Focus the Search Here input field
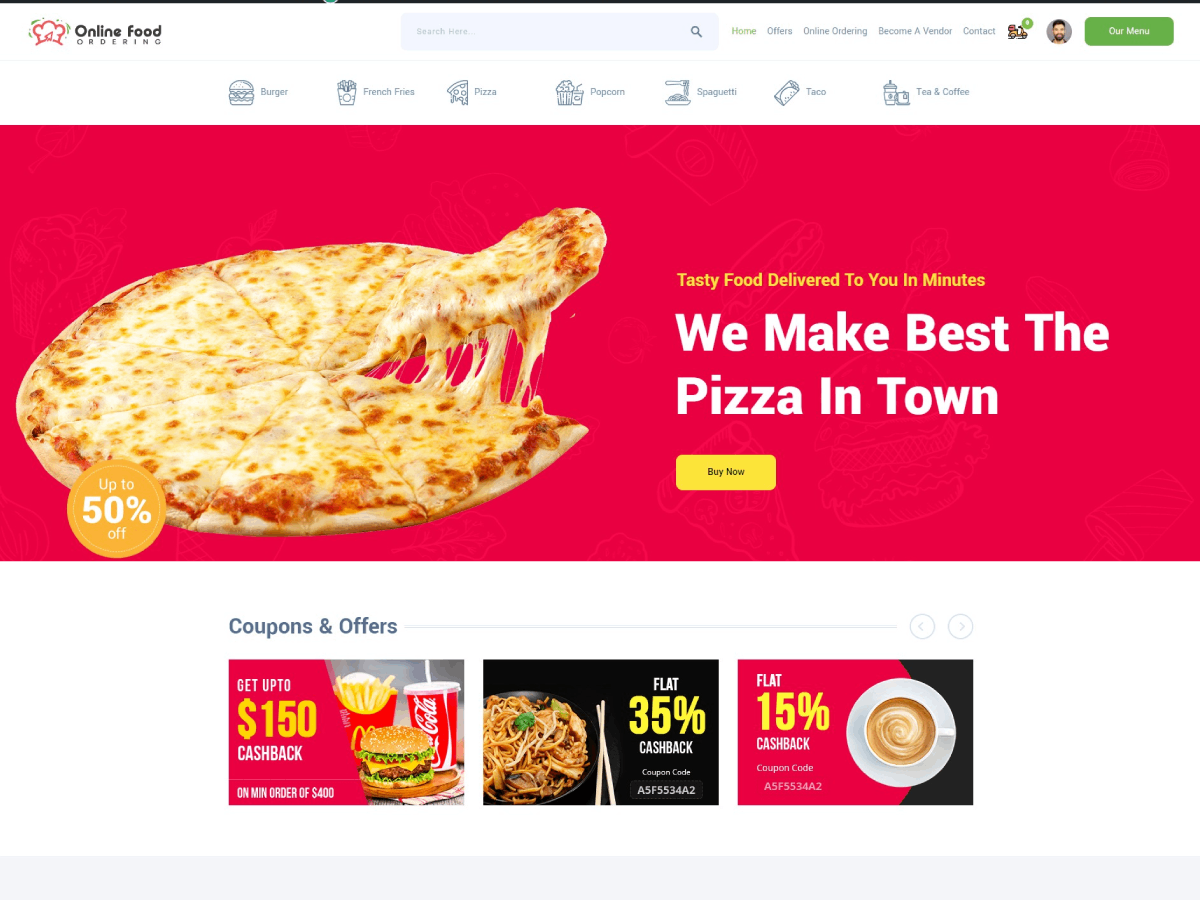 point(545,32)
